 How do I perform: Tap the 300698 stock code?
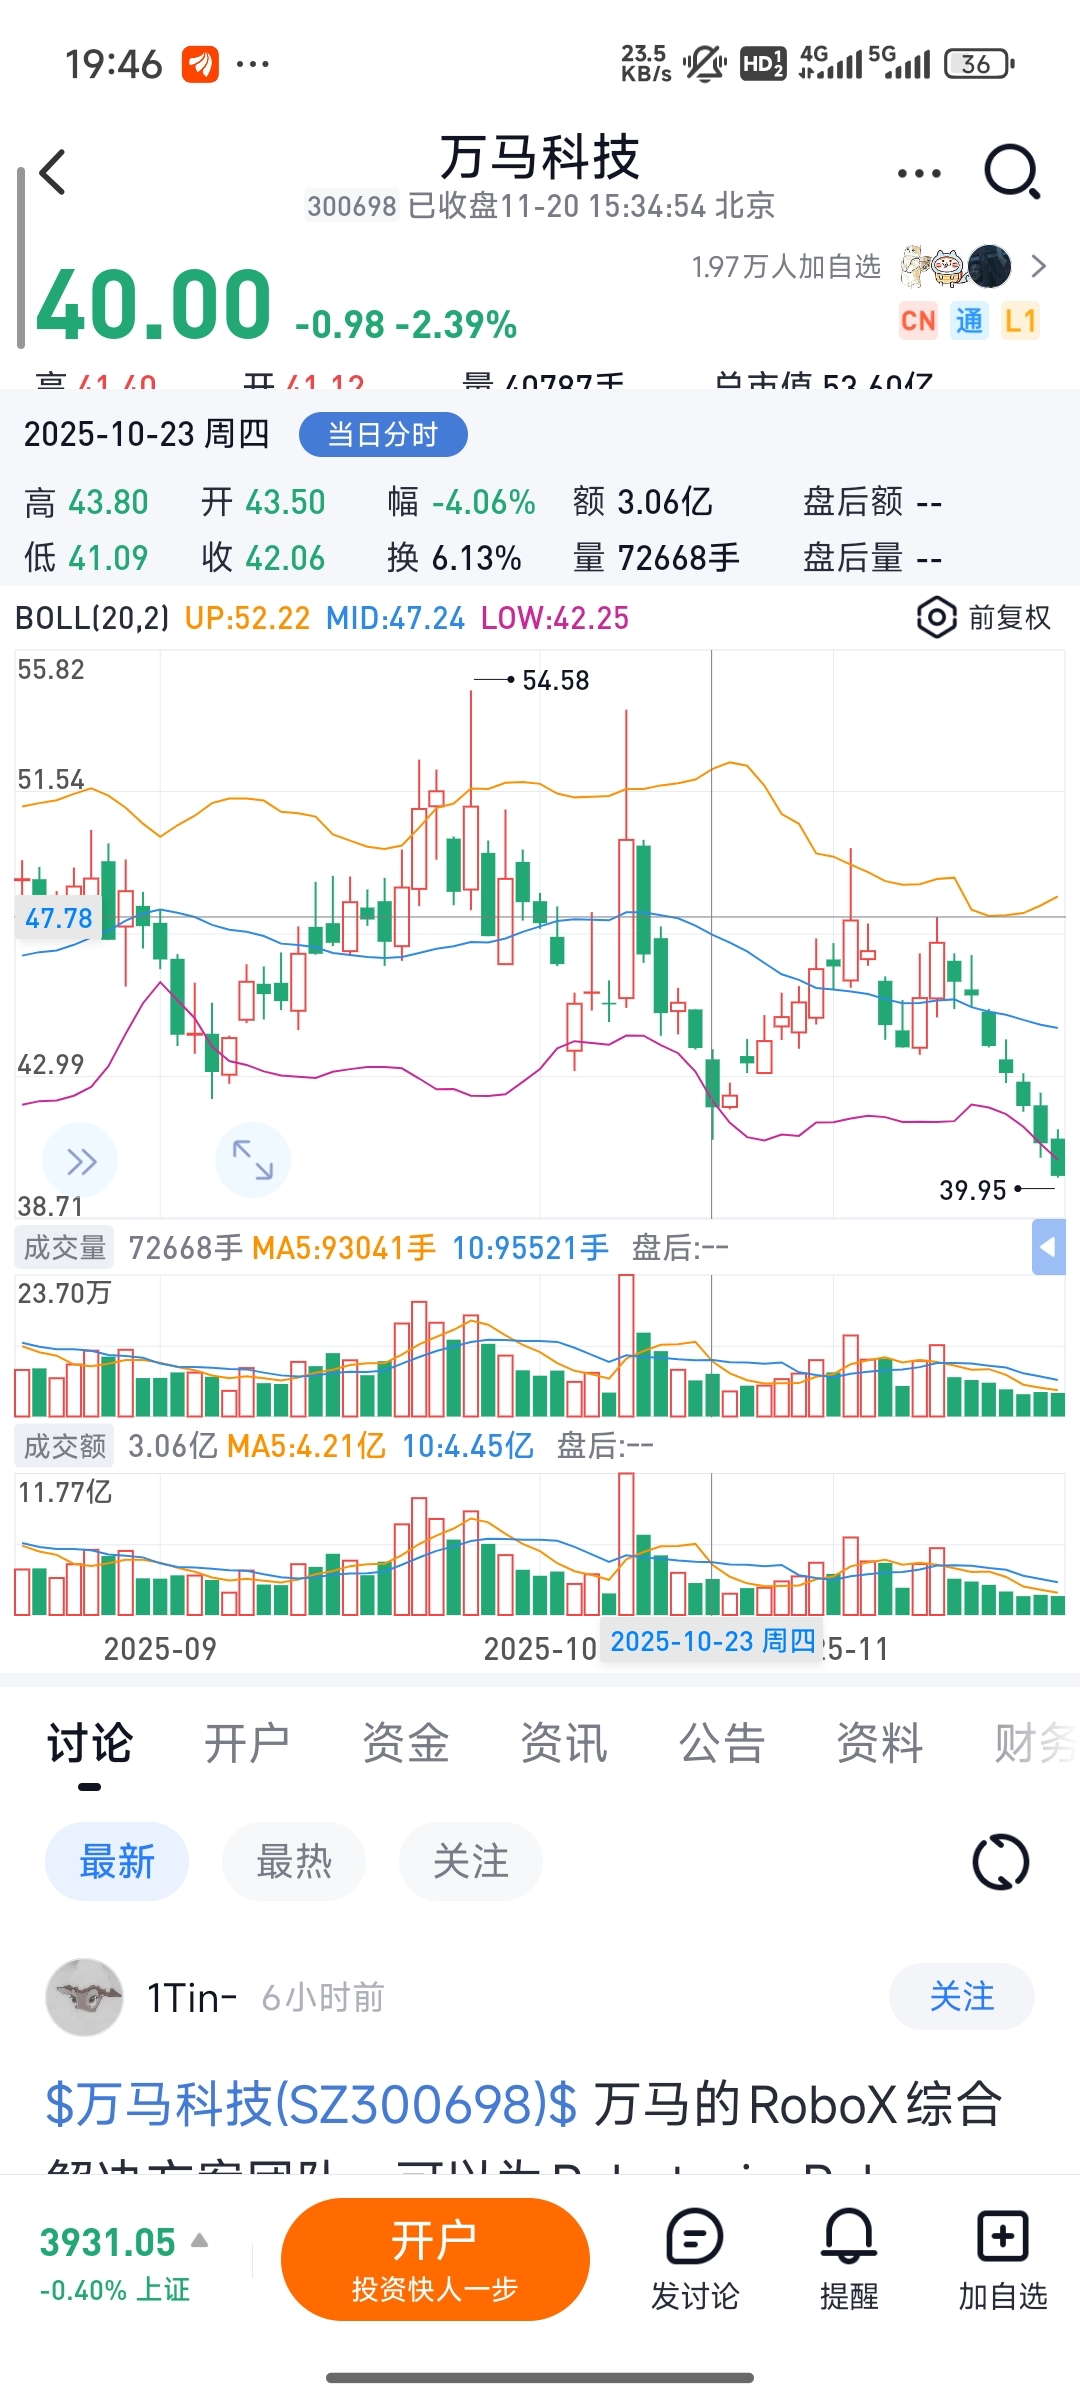click(351, 206)
